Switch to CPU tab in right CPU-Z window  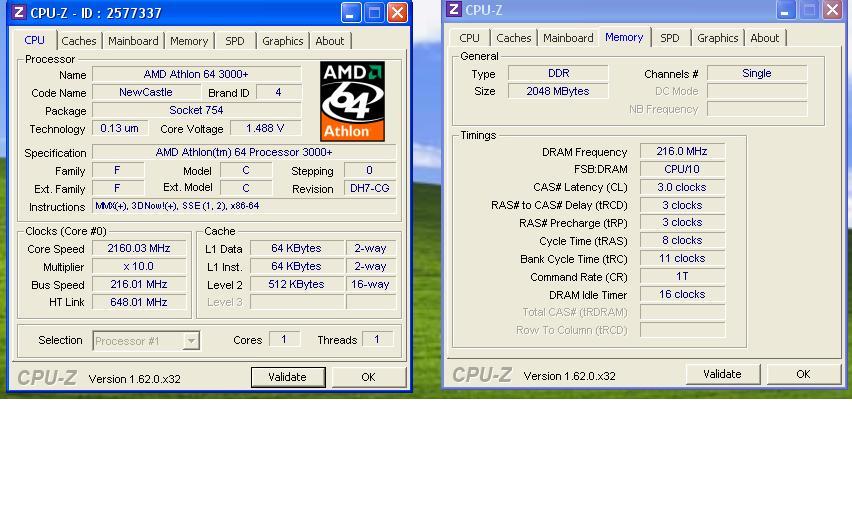coord(469,38)
